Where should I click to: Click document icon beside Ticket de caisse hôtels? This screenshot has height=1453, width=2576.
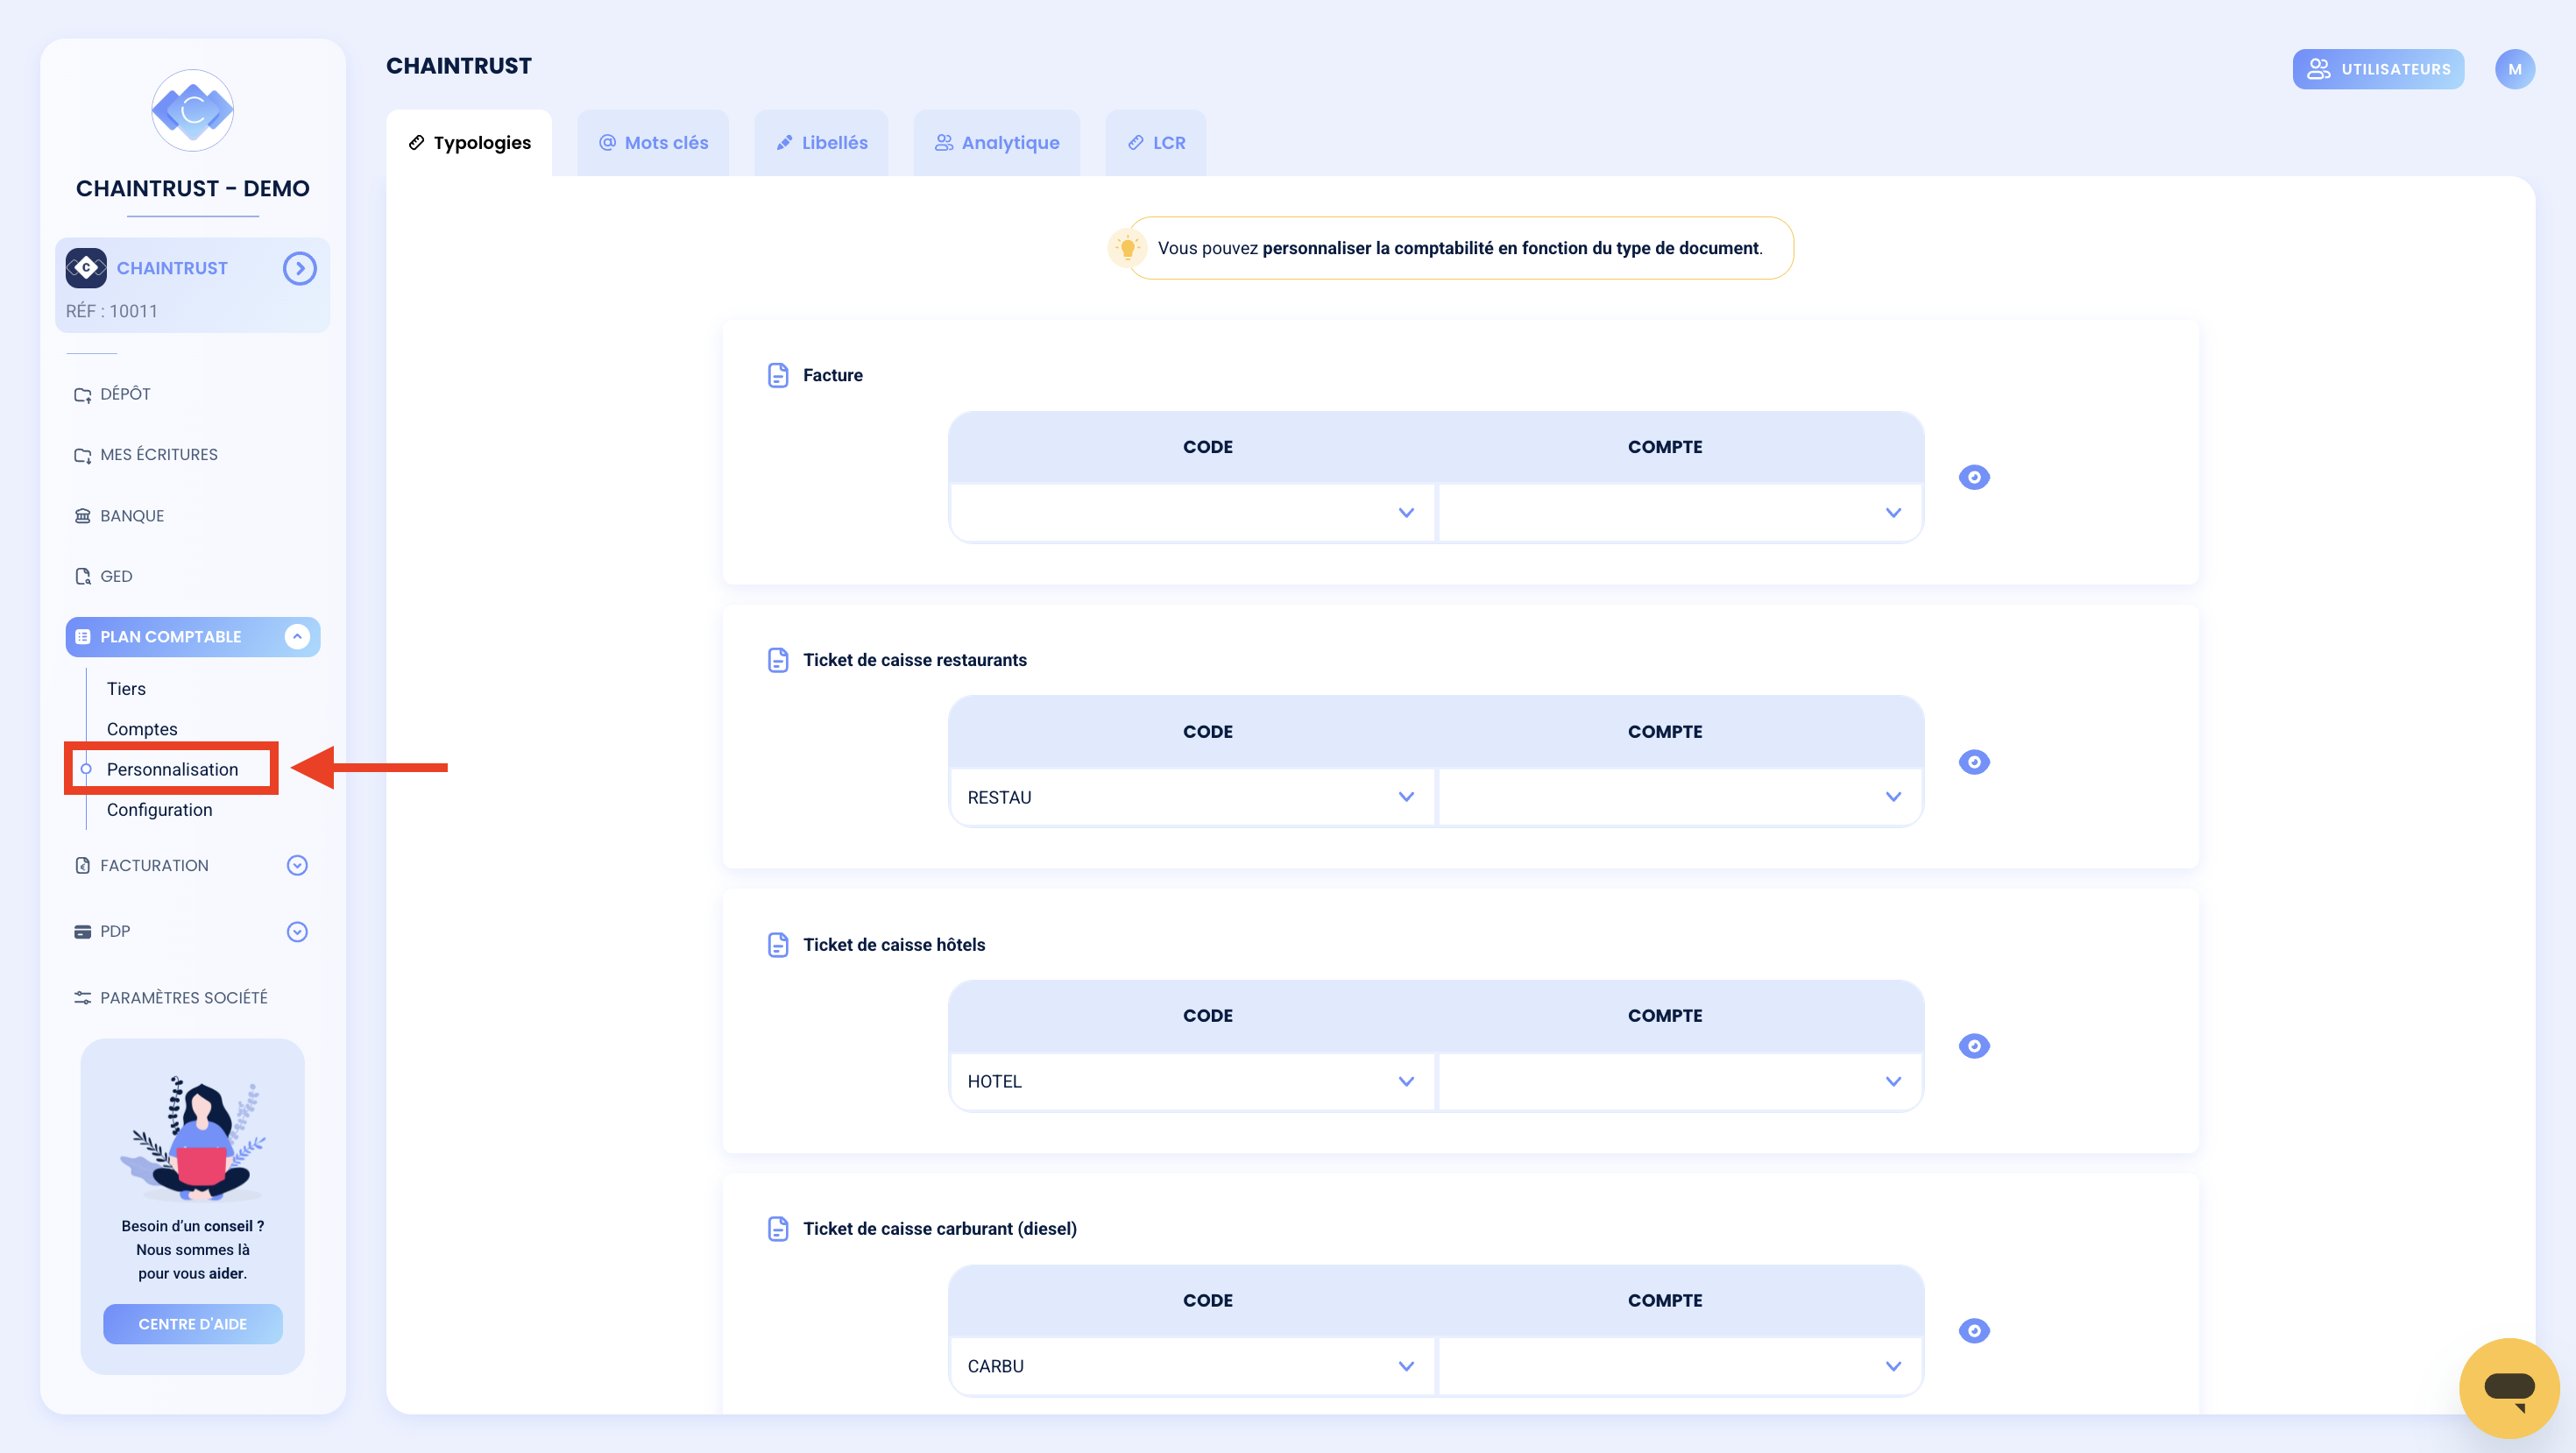point(778,945)
